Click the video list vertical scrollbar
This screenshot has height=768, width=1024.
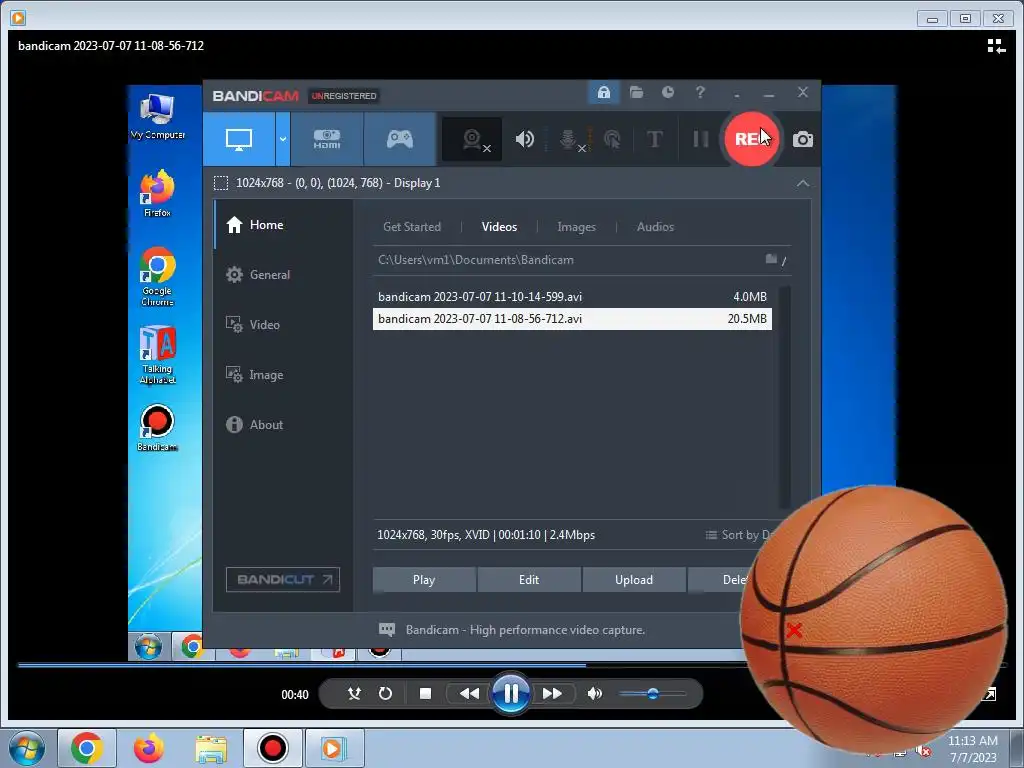tap(785, 397)
